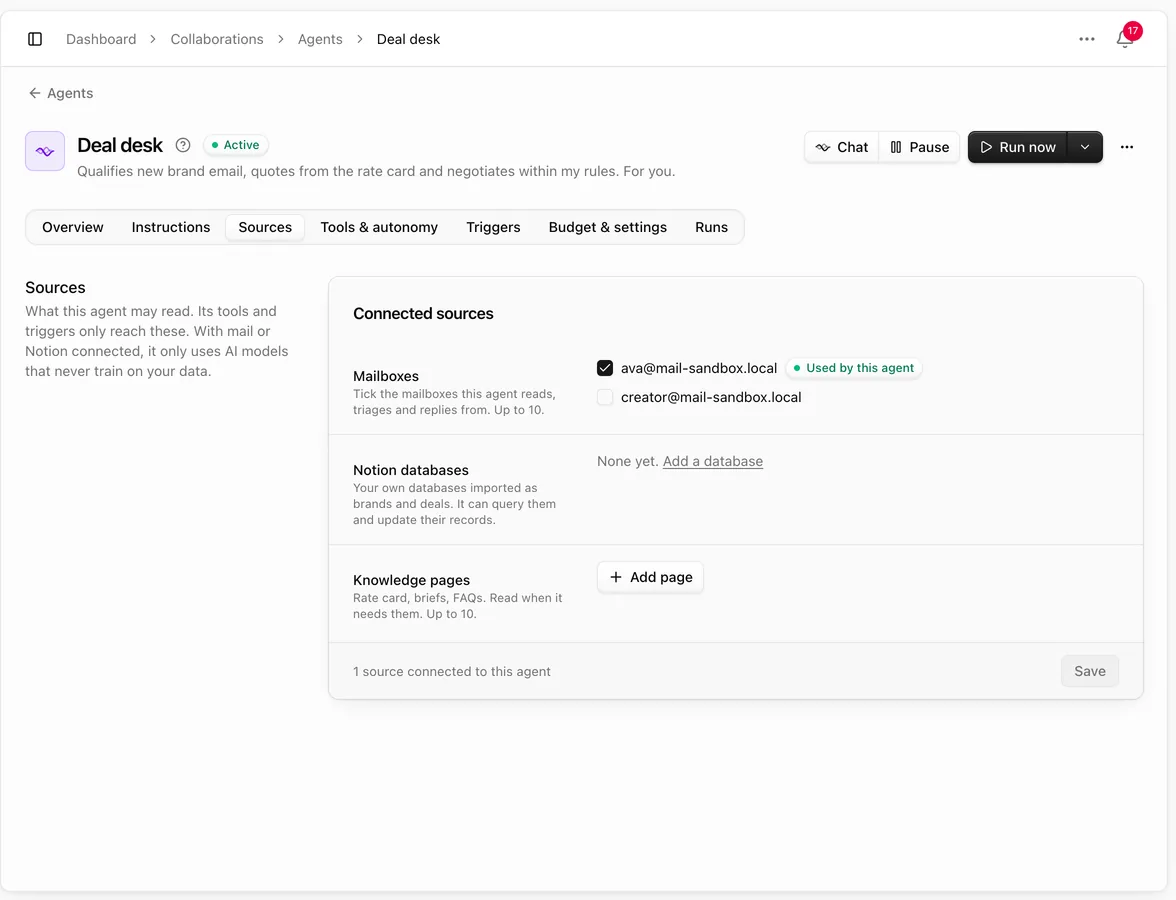The image size is (1176, 900).
Task: Toggle the sidebar panel icon
Action: (x=34, y=39)
